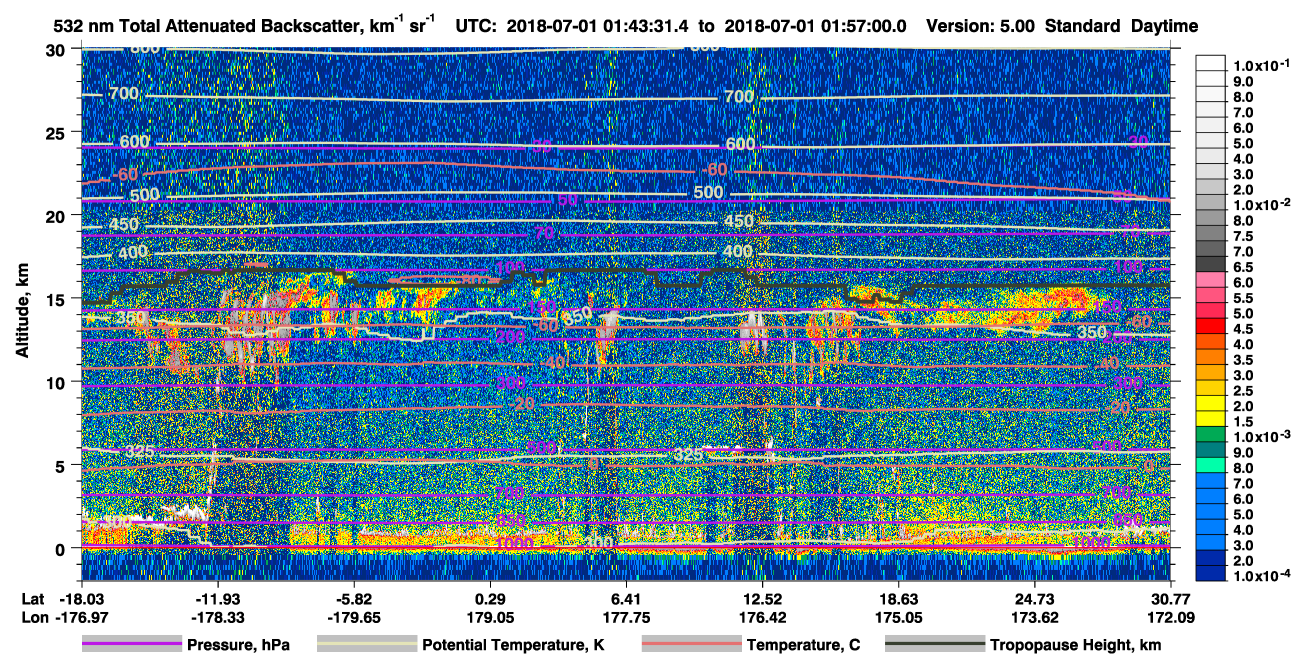Click longitude value 175.05
This screenshot has height=667, width=1300.
point(899,616)
